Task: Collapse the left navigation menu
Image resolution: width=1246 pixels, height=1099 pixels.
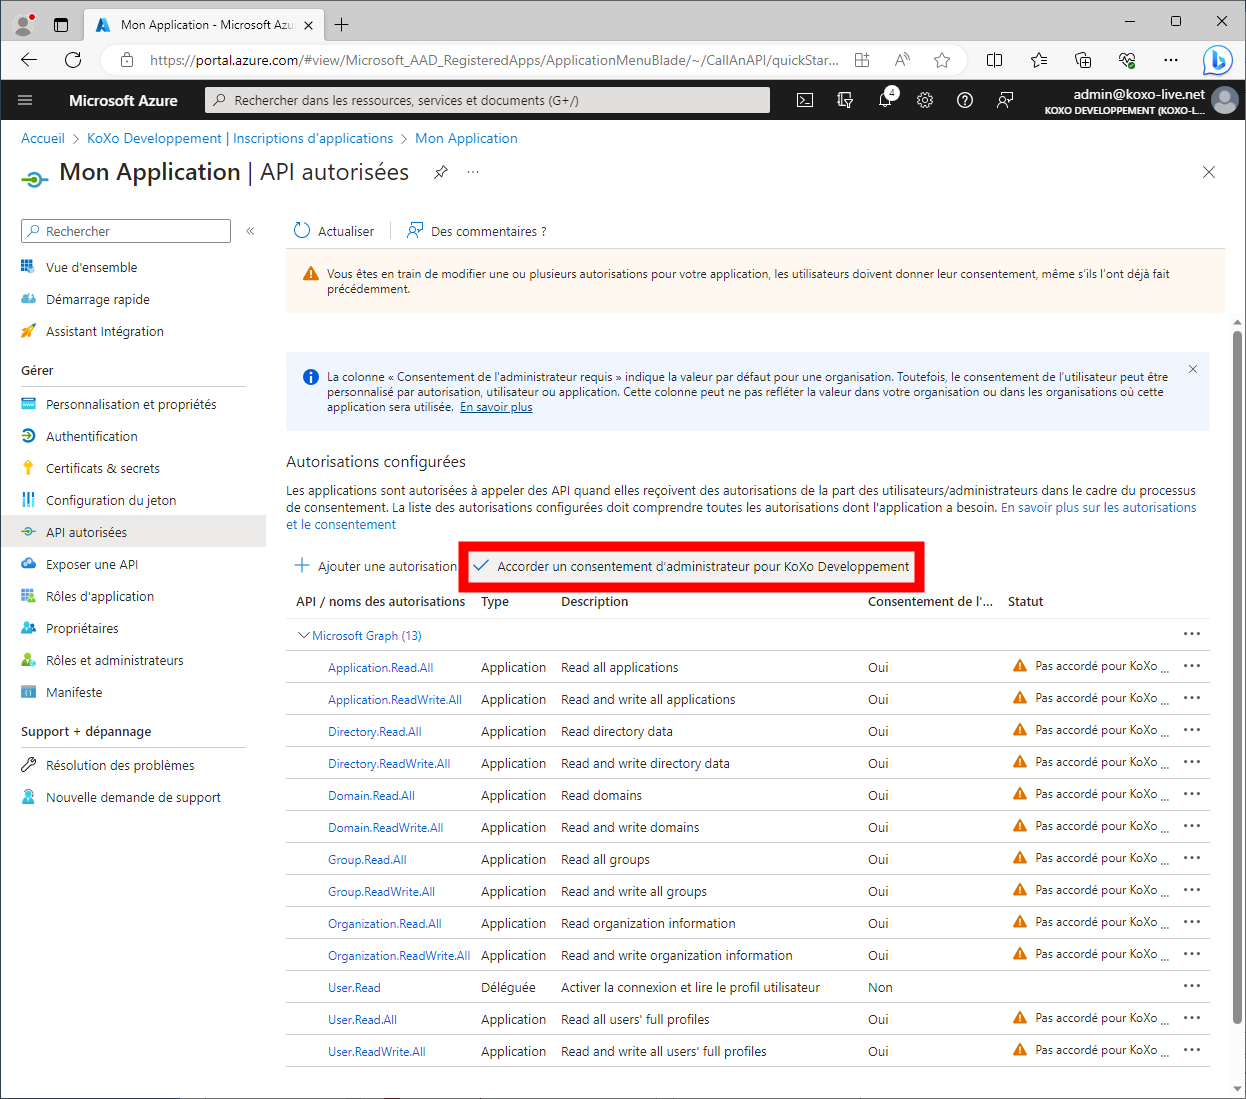Action: click(x=250, y=231)
